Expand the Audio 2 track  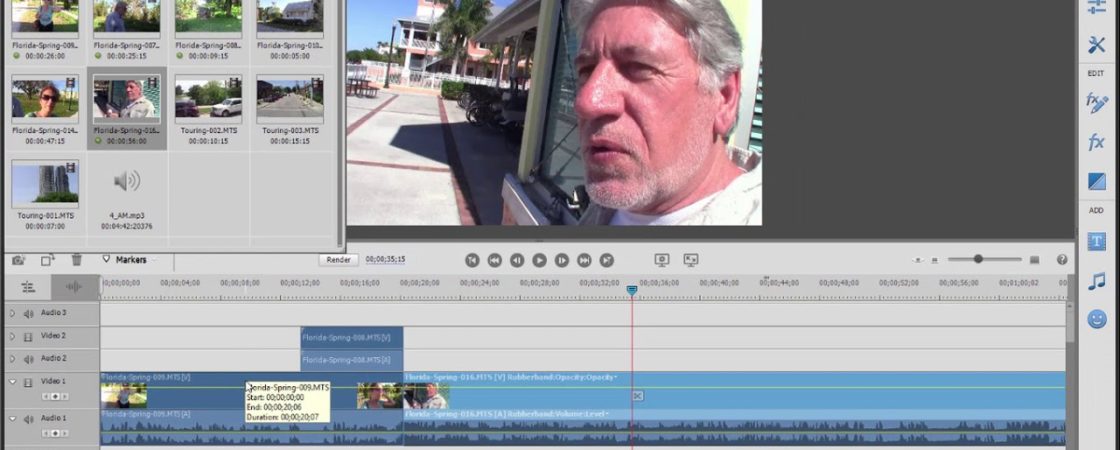click(x=12, y=359)
